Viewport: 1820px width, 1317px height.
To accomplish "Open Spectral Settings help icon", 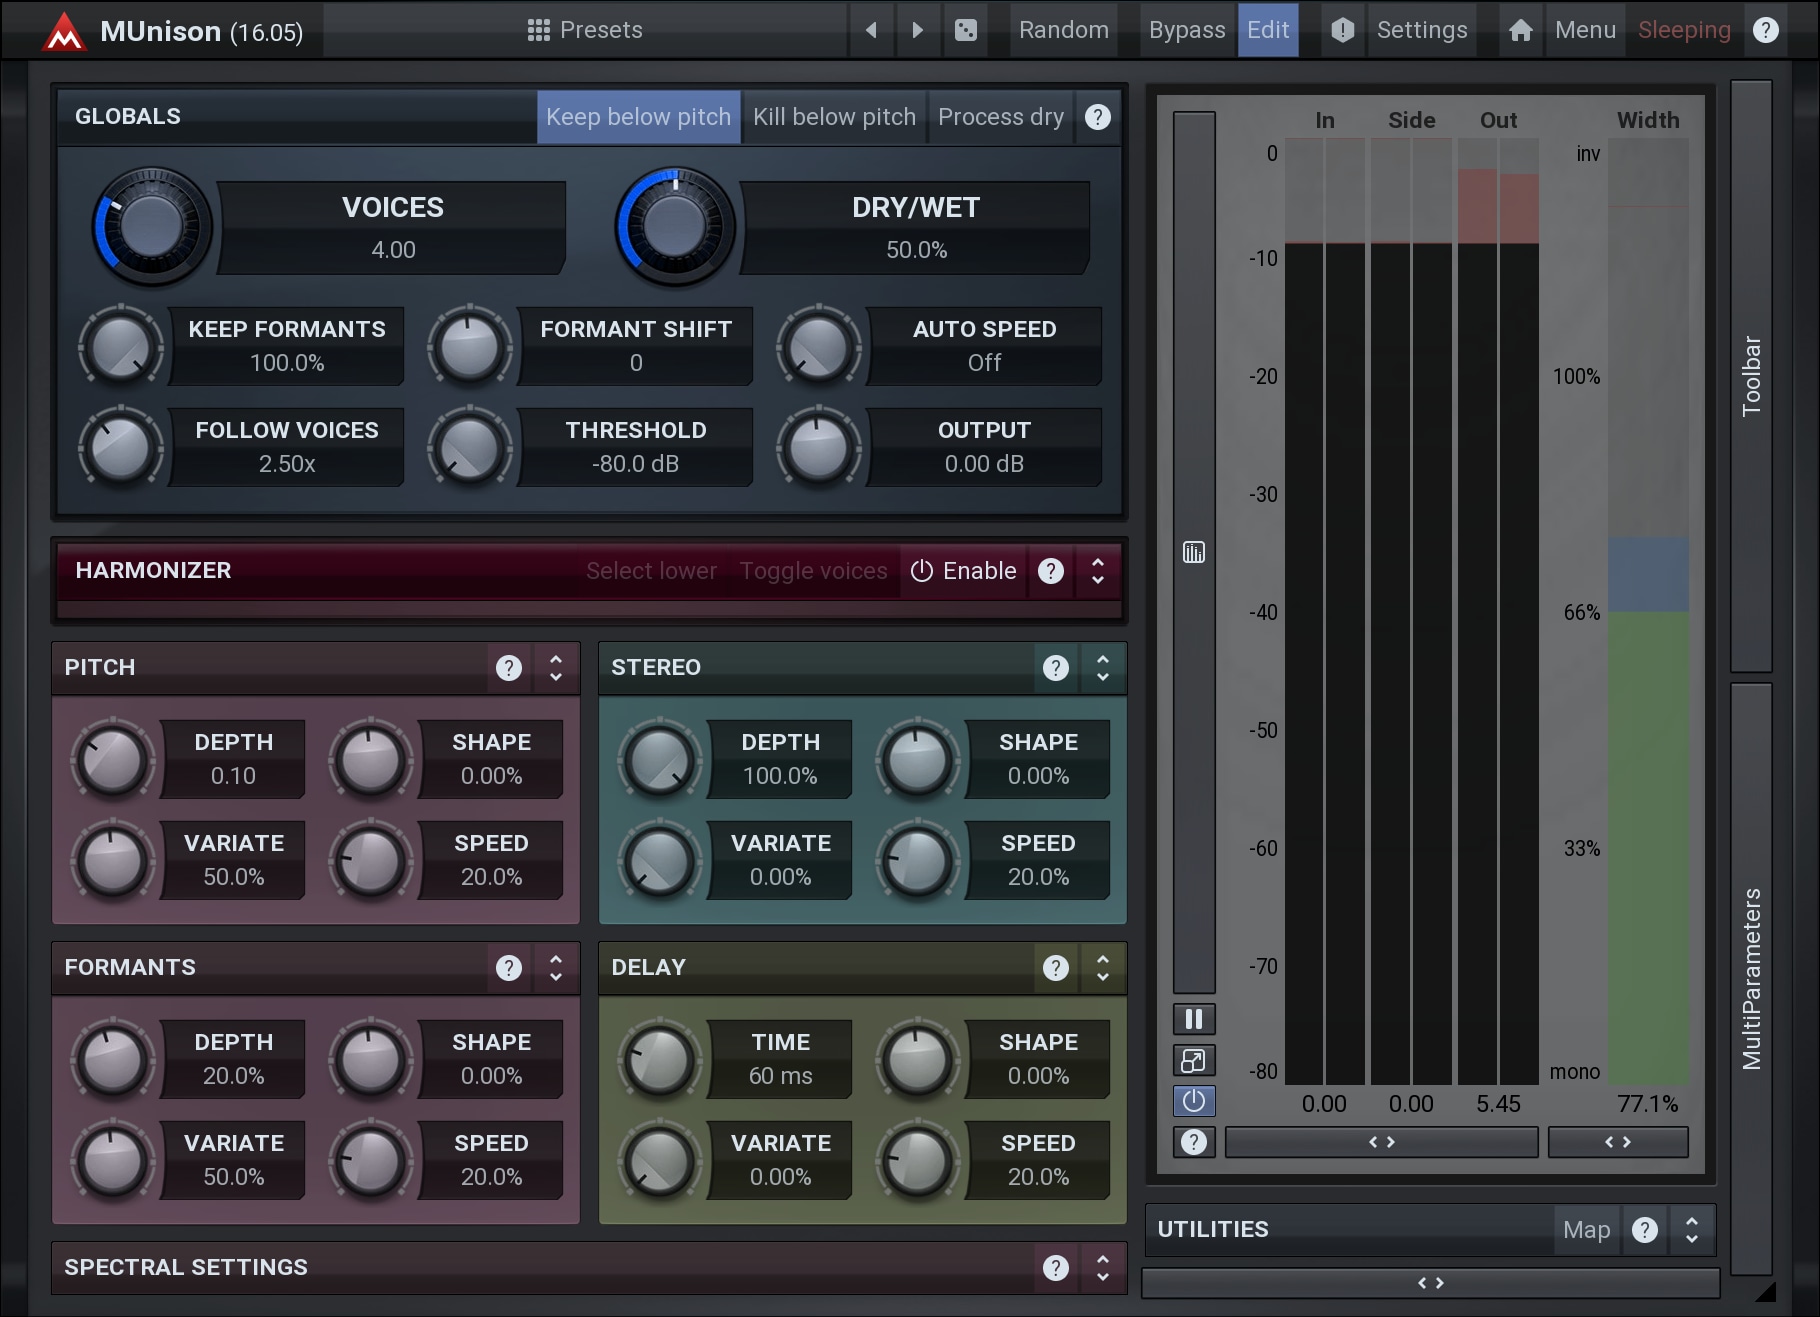I will pos(1056,1268).
